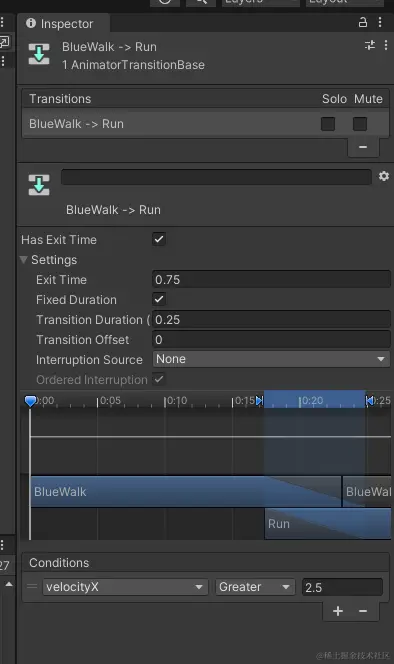Click the condition threshold field 2.5

(x=342, y=587)
